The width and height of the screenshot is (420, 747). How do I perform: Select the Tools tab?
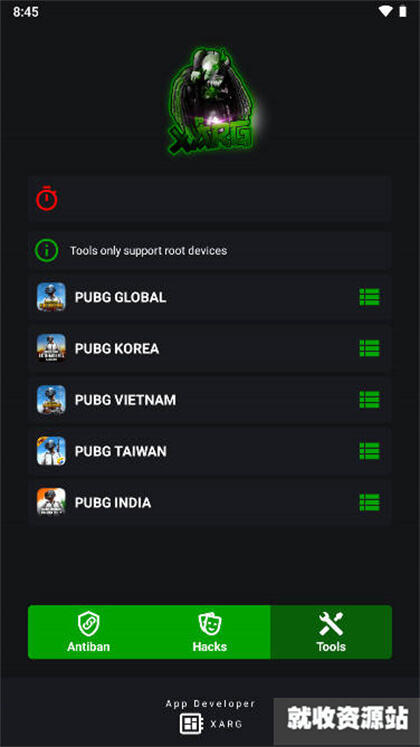click(331, 632)
